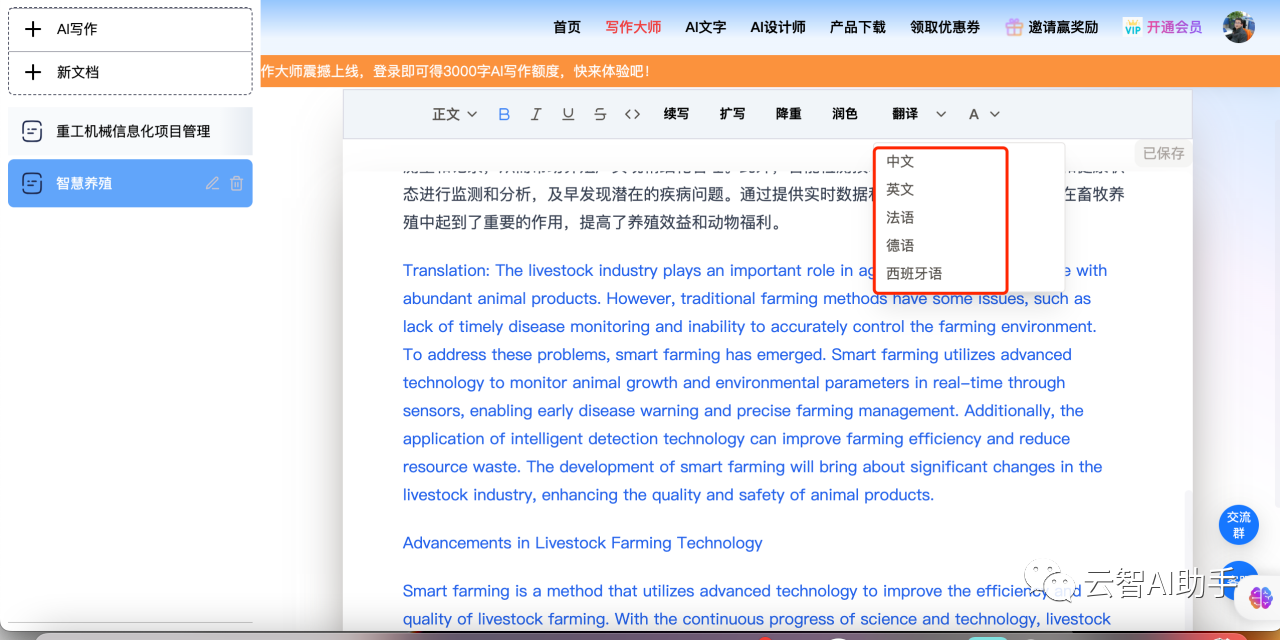Select 英文 as translation language
This screenshot has width=1280, height=640.
[899, 189]
